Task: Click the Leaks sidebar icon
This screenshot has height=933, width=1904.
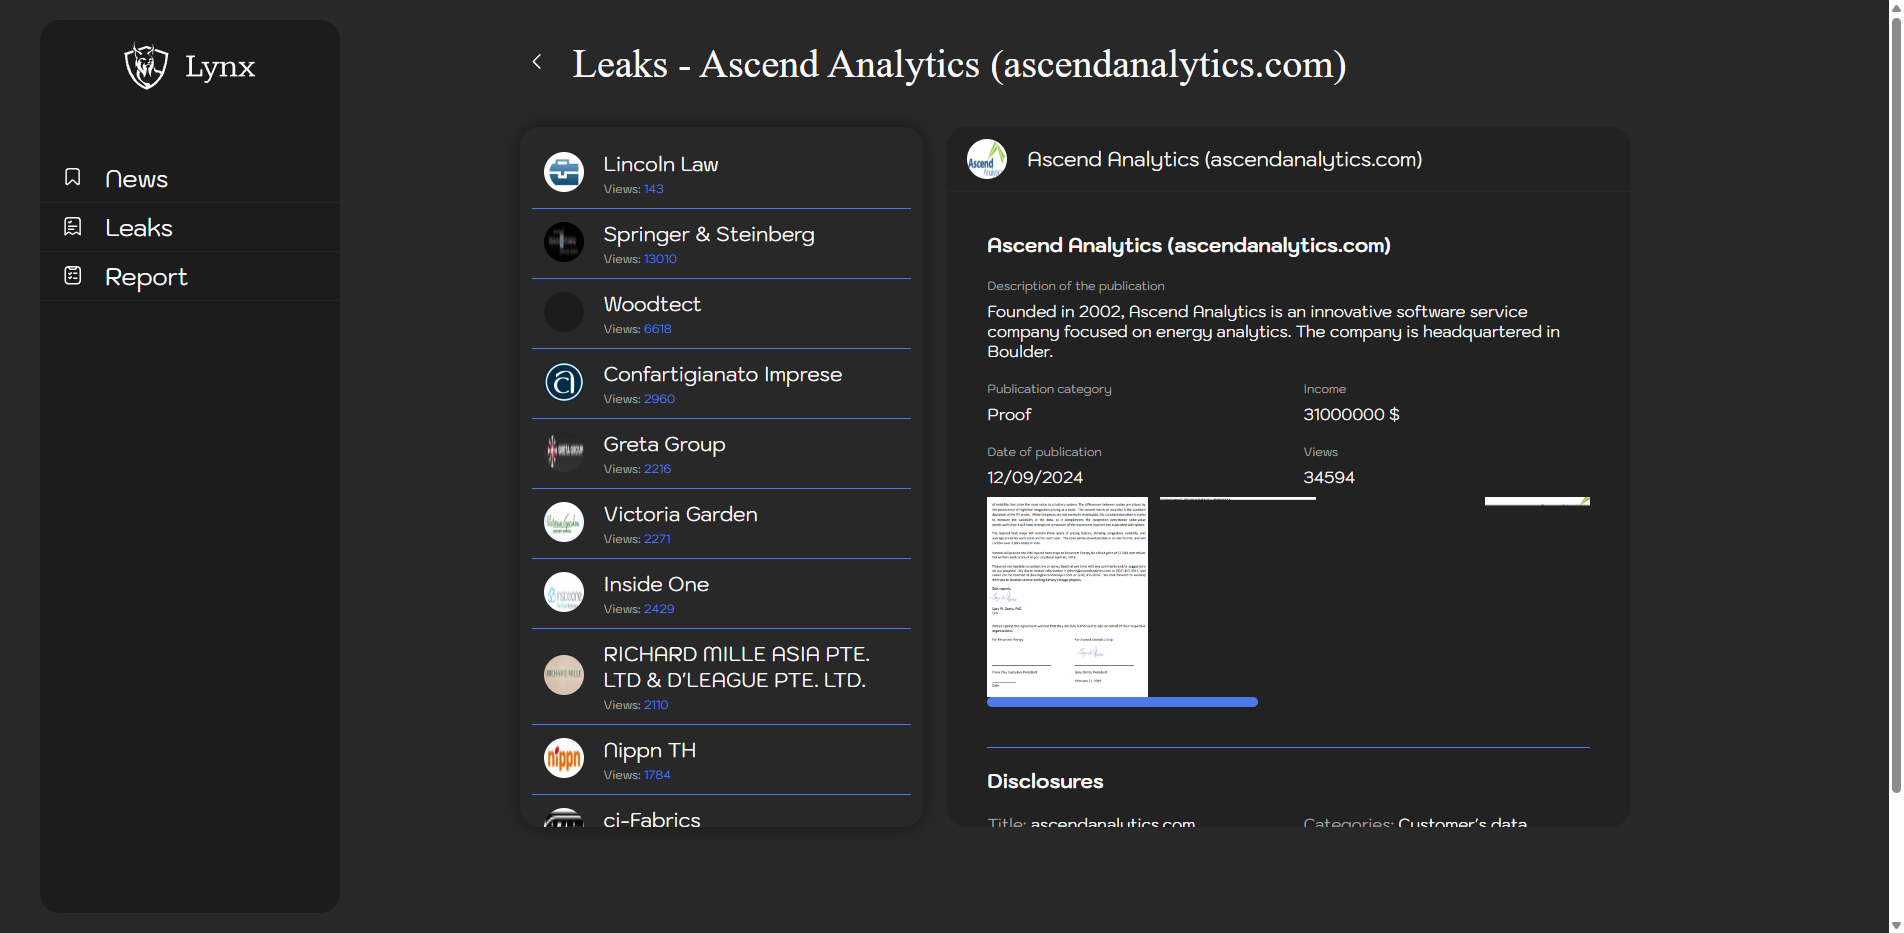Action: tap(73, 227)
